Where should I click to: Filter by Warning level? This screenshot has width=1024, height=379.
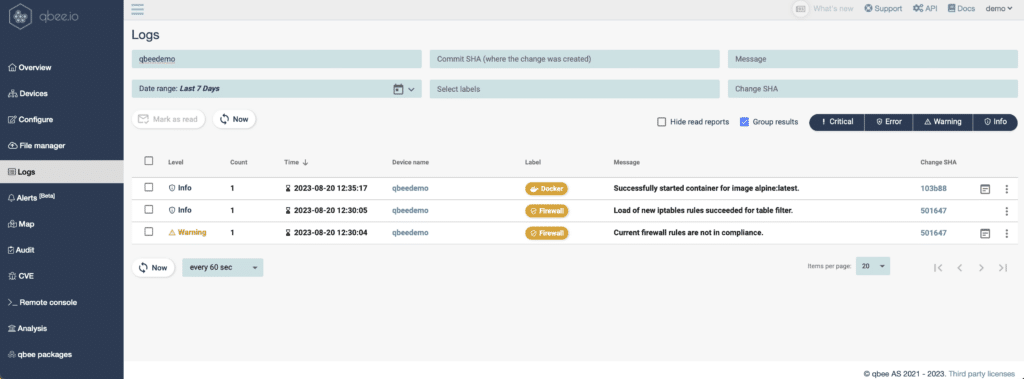click(x=943, y=122)
